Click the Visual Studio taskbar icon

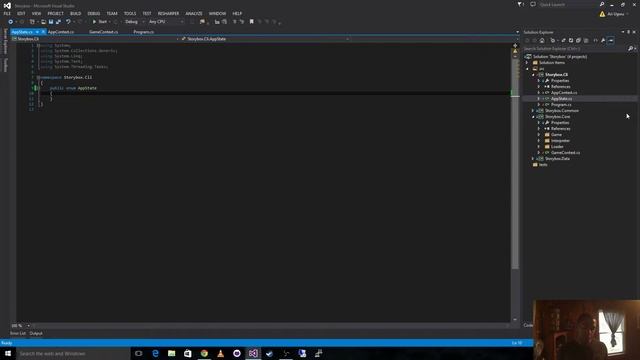pyautogui.click(x=253, y=353)
